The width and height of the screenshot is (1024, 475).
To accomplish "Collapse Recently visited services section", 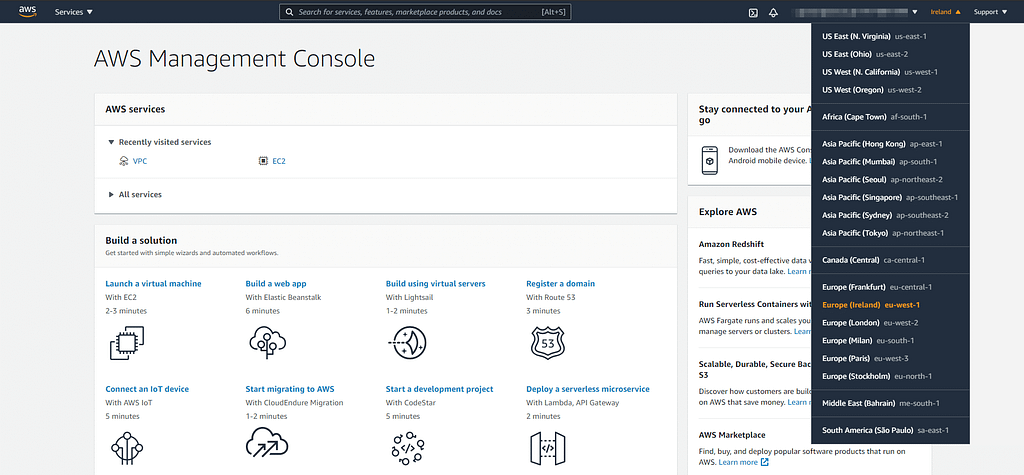I will point(160,142).
